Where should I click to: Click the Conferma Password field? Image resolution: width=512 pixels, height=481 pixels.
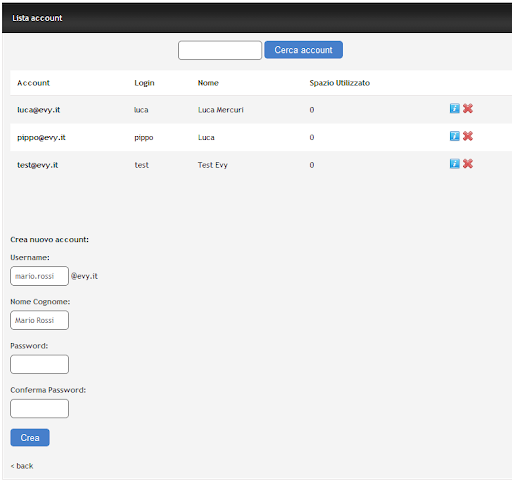(x=39, y=408)
